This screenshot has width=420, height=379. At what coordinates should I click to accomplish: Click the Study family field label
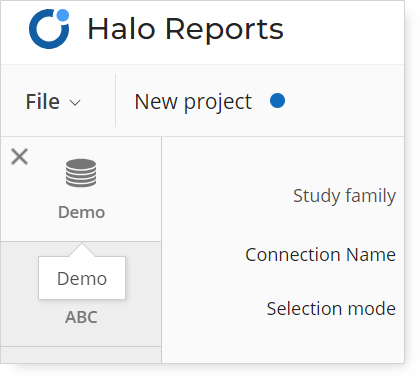click(x=345, y=196)
